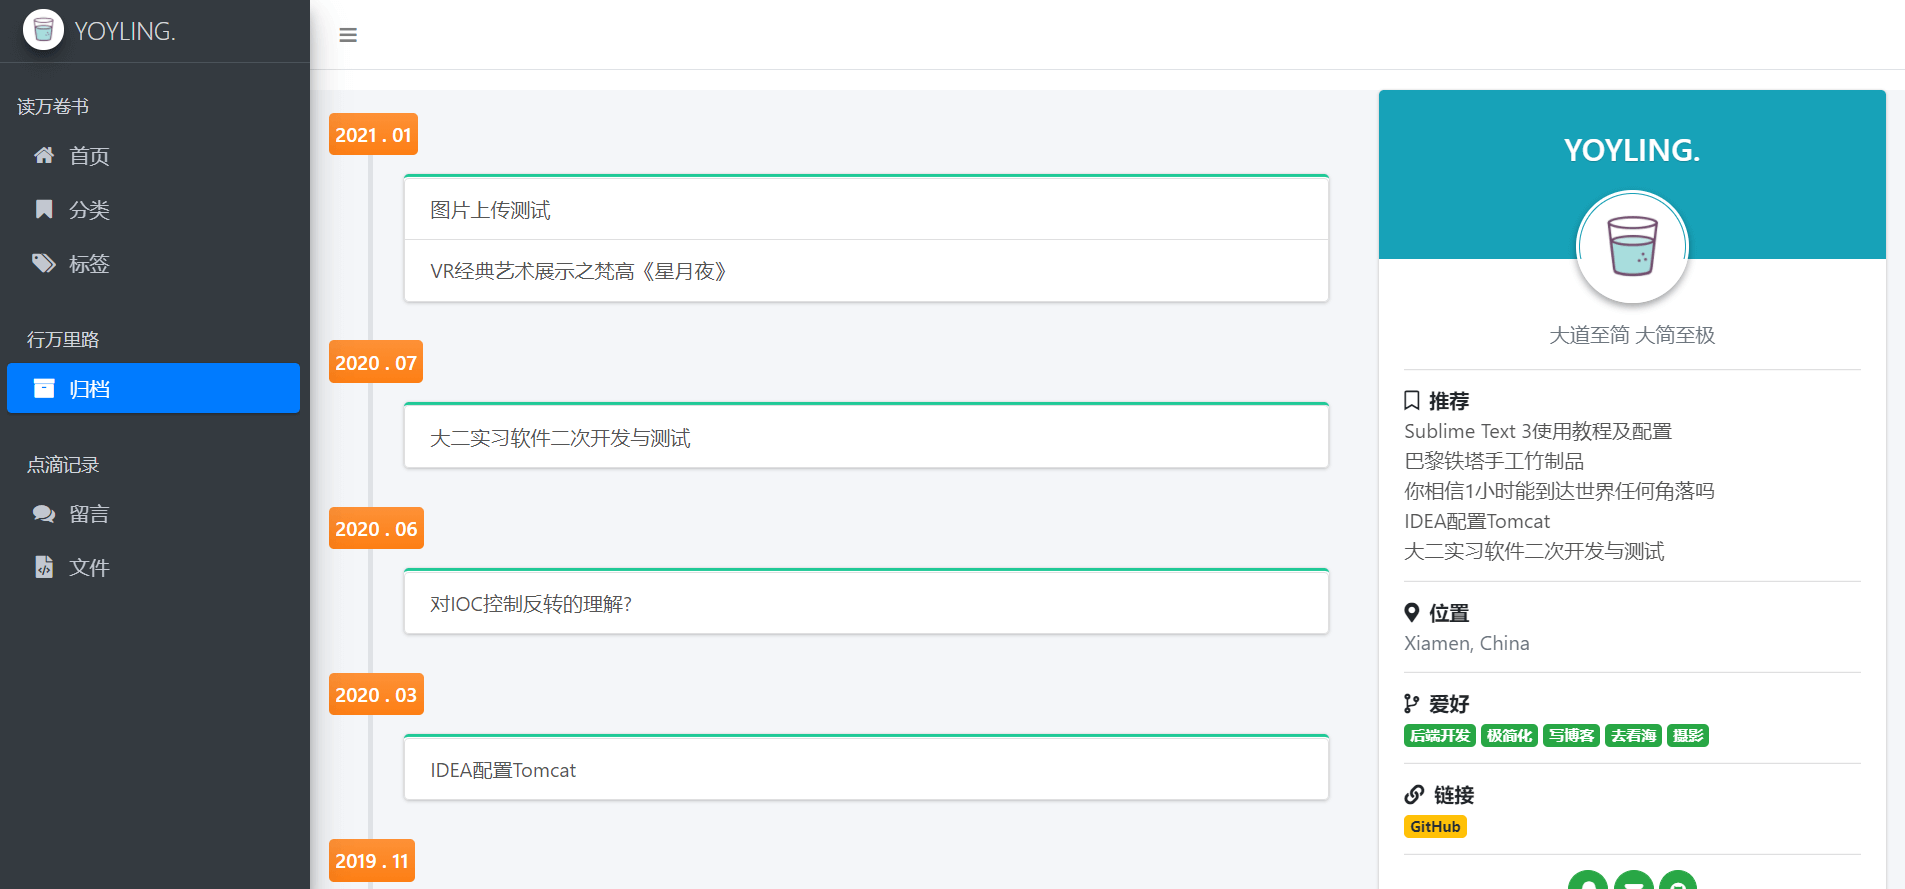
Task: Click the profile avatar cup image
Action: [x=1632, y=247]
